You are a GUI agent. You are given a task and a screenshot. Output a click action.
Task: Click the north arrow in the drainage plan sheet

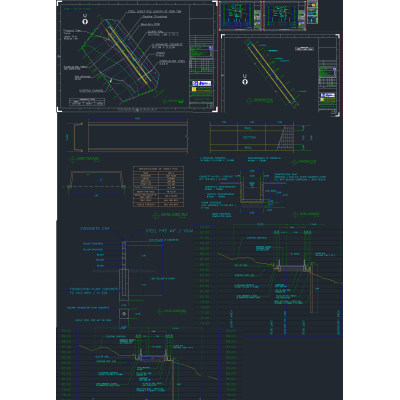245,79
